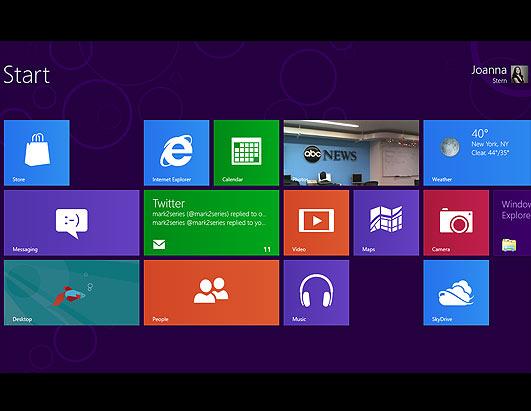This screenshot has width=531, height=411.
Task: Open the People tile
Action: 211,293
